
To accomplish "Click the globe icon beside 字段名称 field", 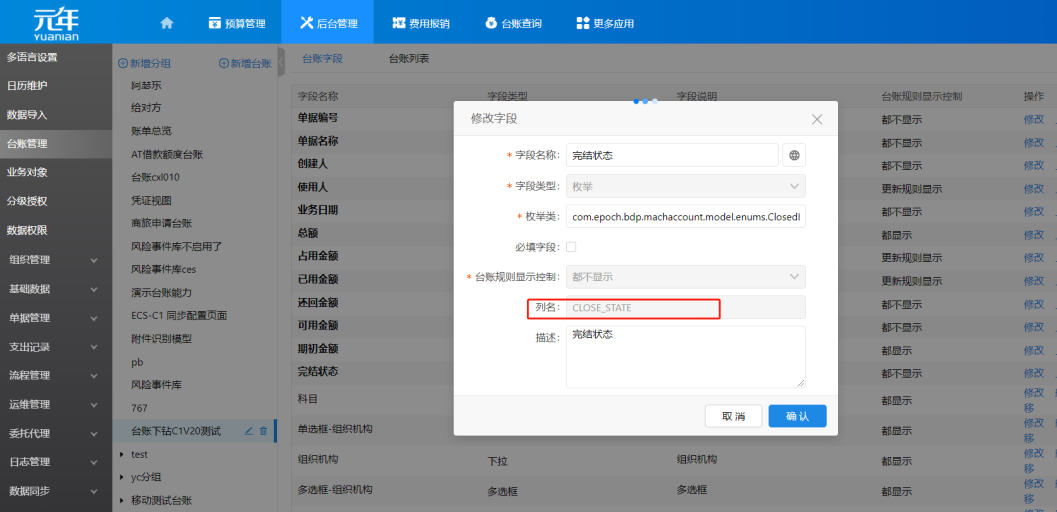I will pos(794,155).
